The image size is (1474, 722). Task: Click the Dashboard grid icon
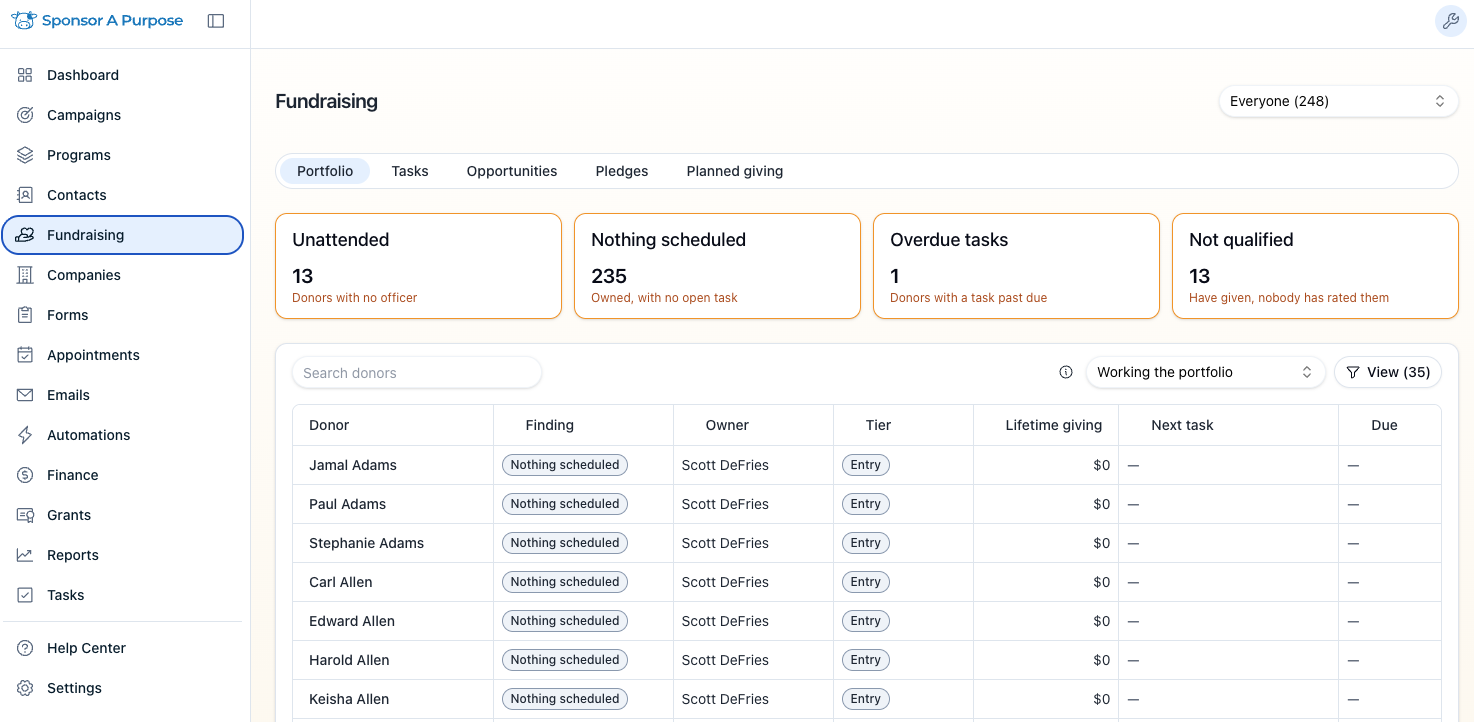[25, 75]
